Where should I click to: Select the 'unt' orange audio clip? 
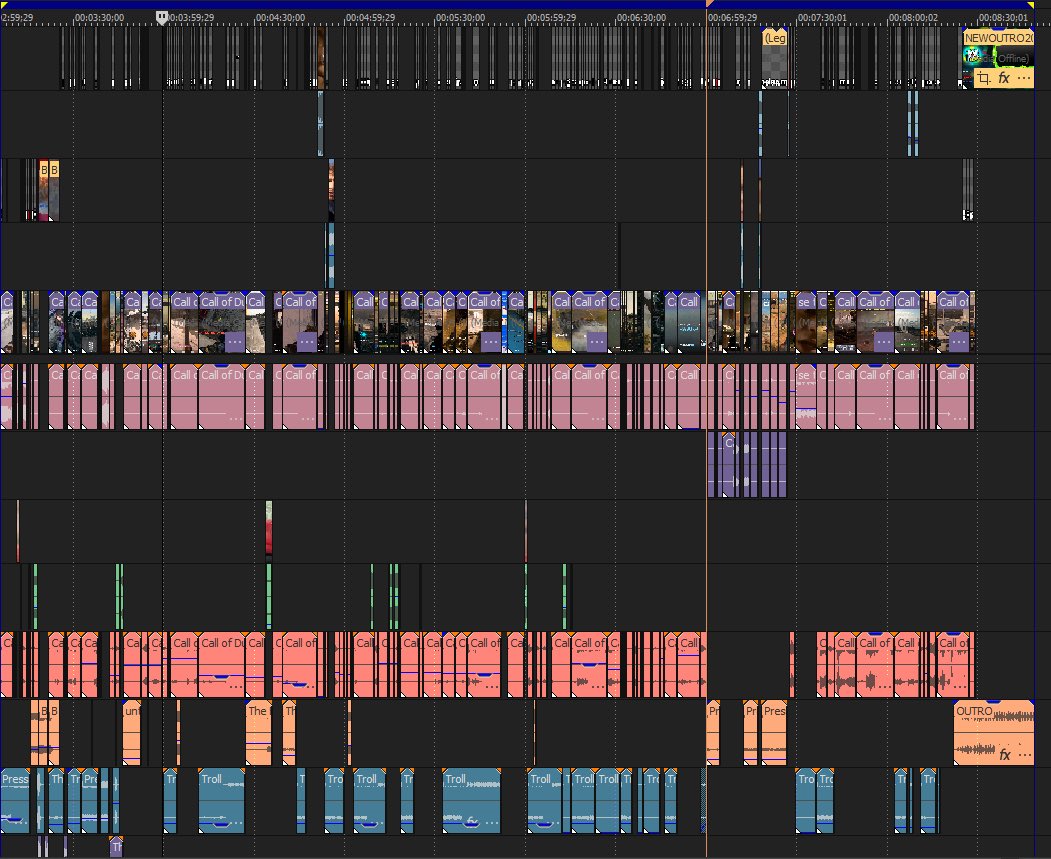coord(131,732)
